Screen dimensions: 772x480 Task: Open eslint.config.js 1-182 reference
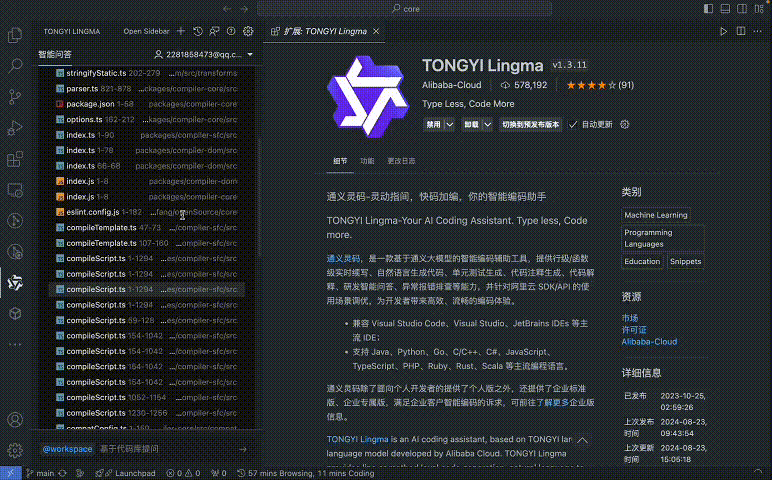tap(147, 212)
